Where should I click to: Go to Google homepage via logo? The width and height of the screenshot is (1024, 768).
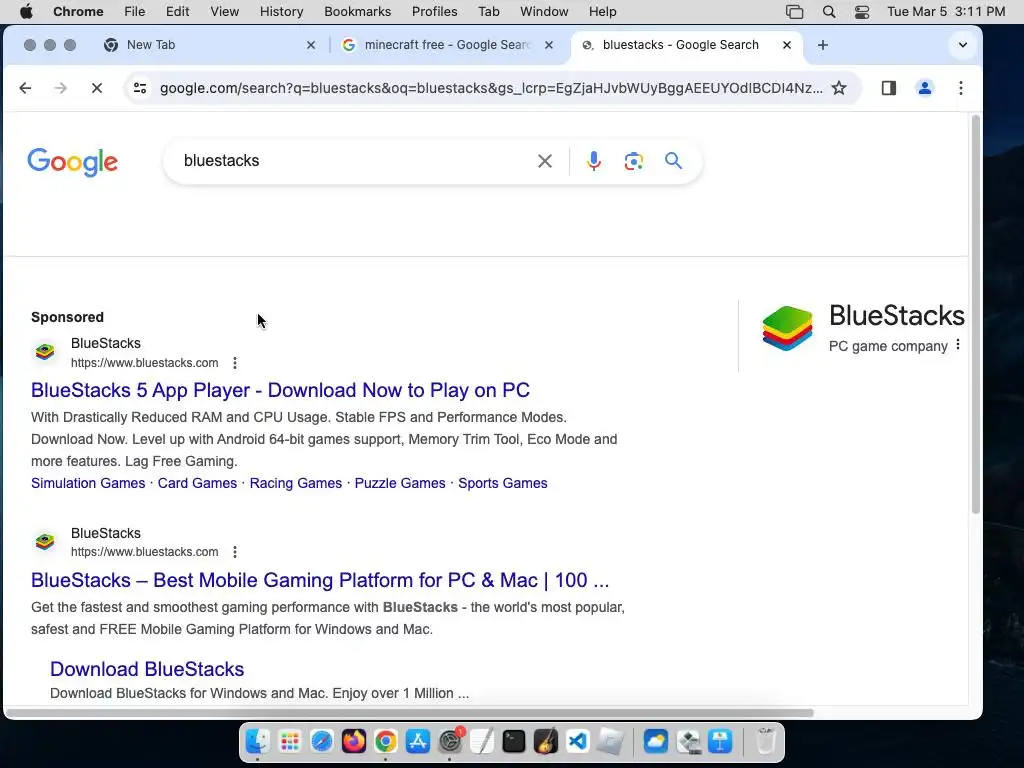72,162
